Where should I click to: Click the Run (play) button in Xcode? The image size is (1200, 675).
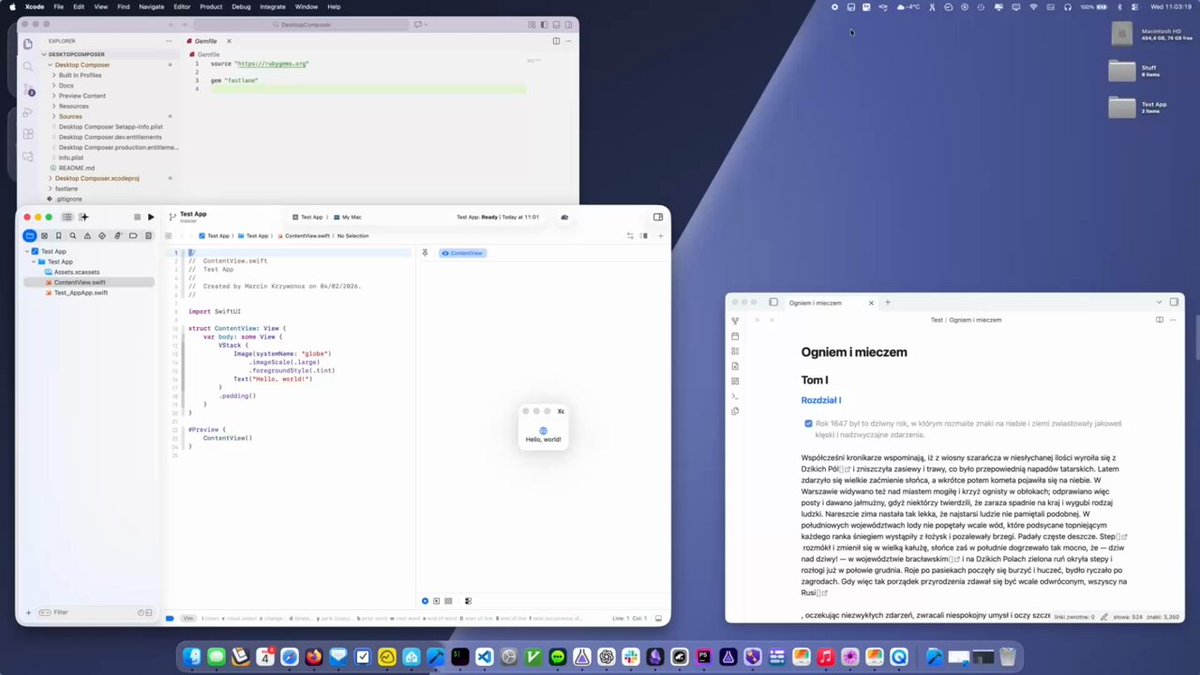coord(151,217)
